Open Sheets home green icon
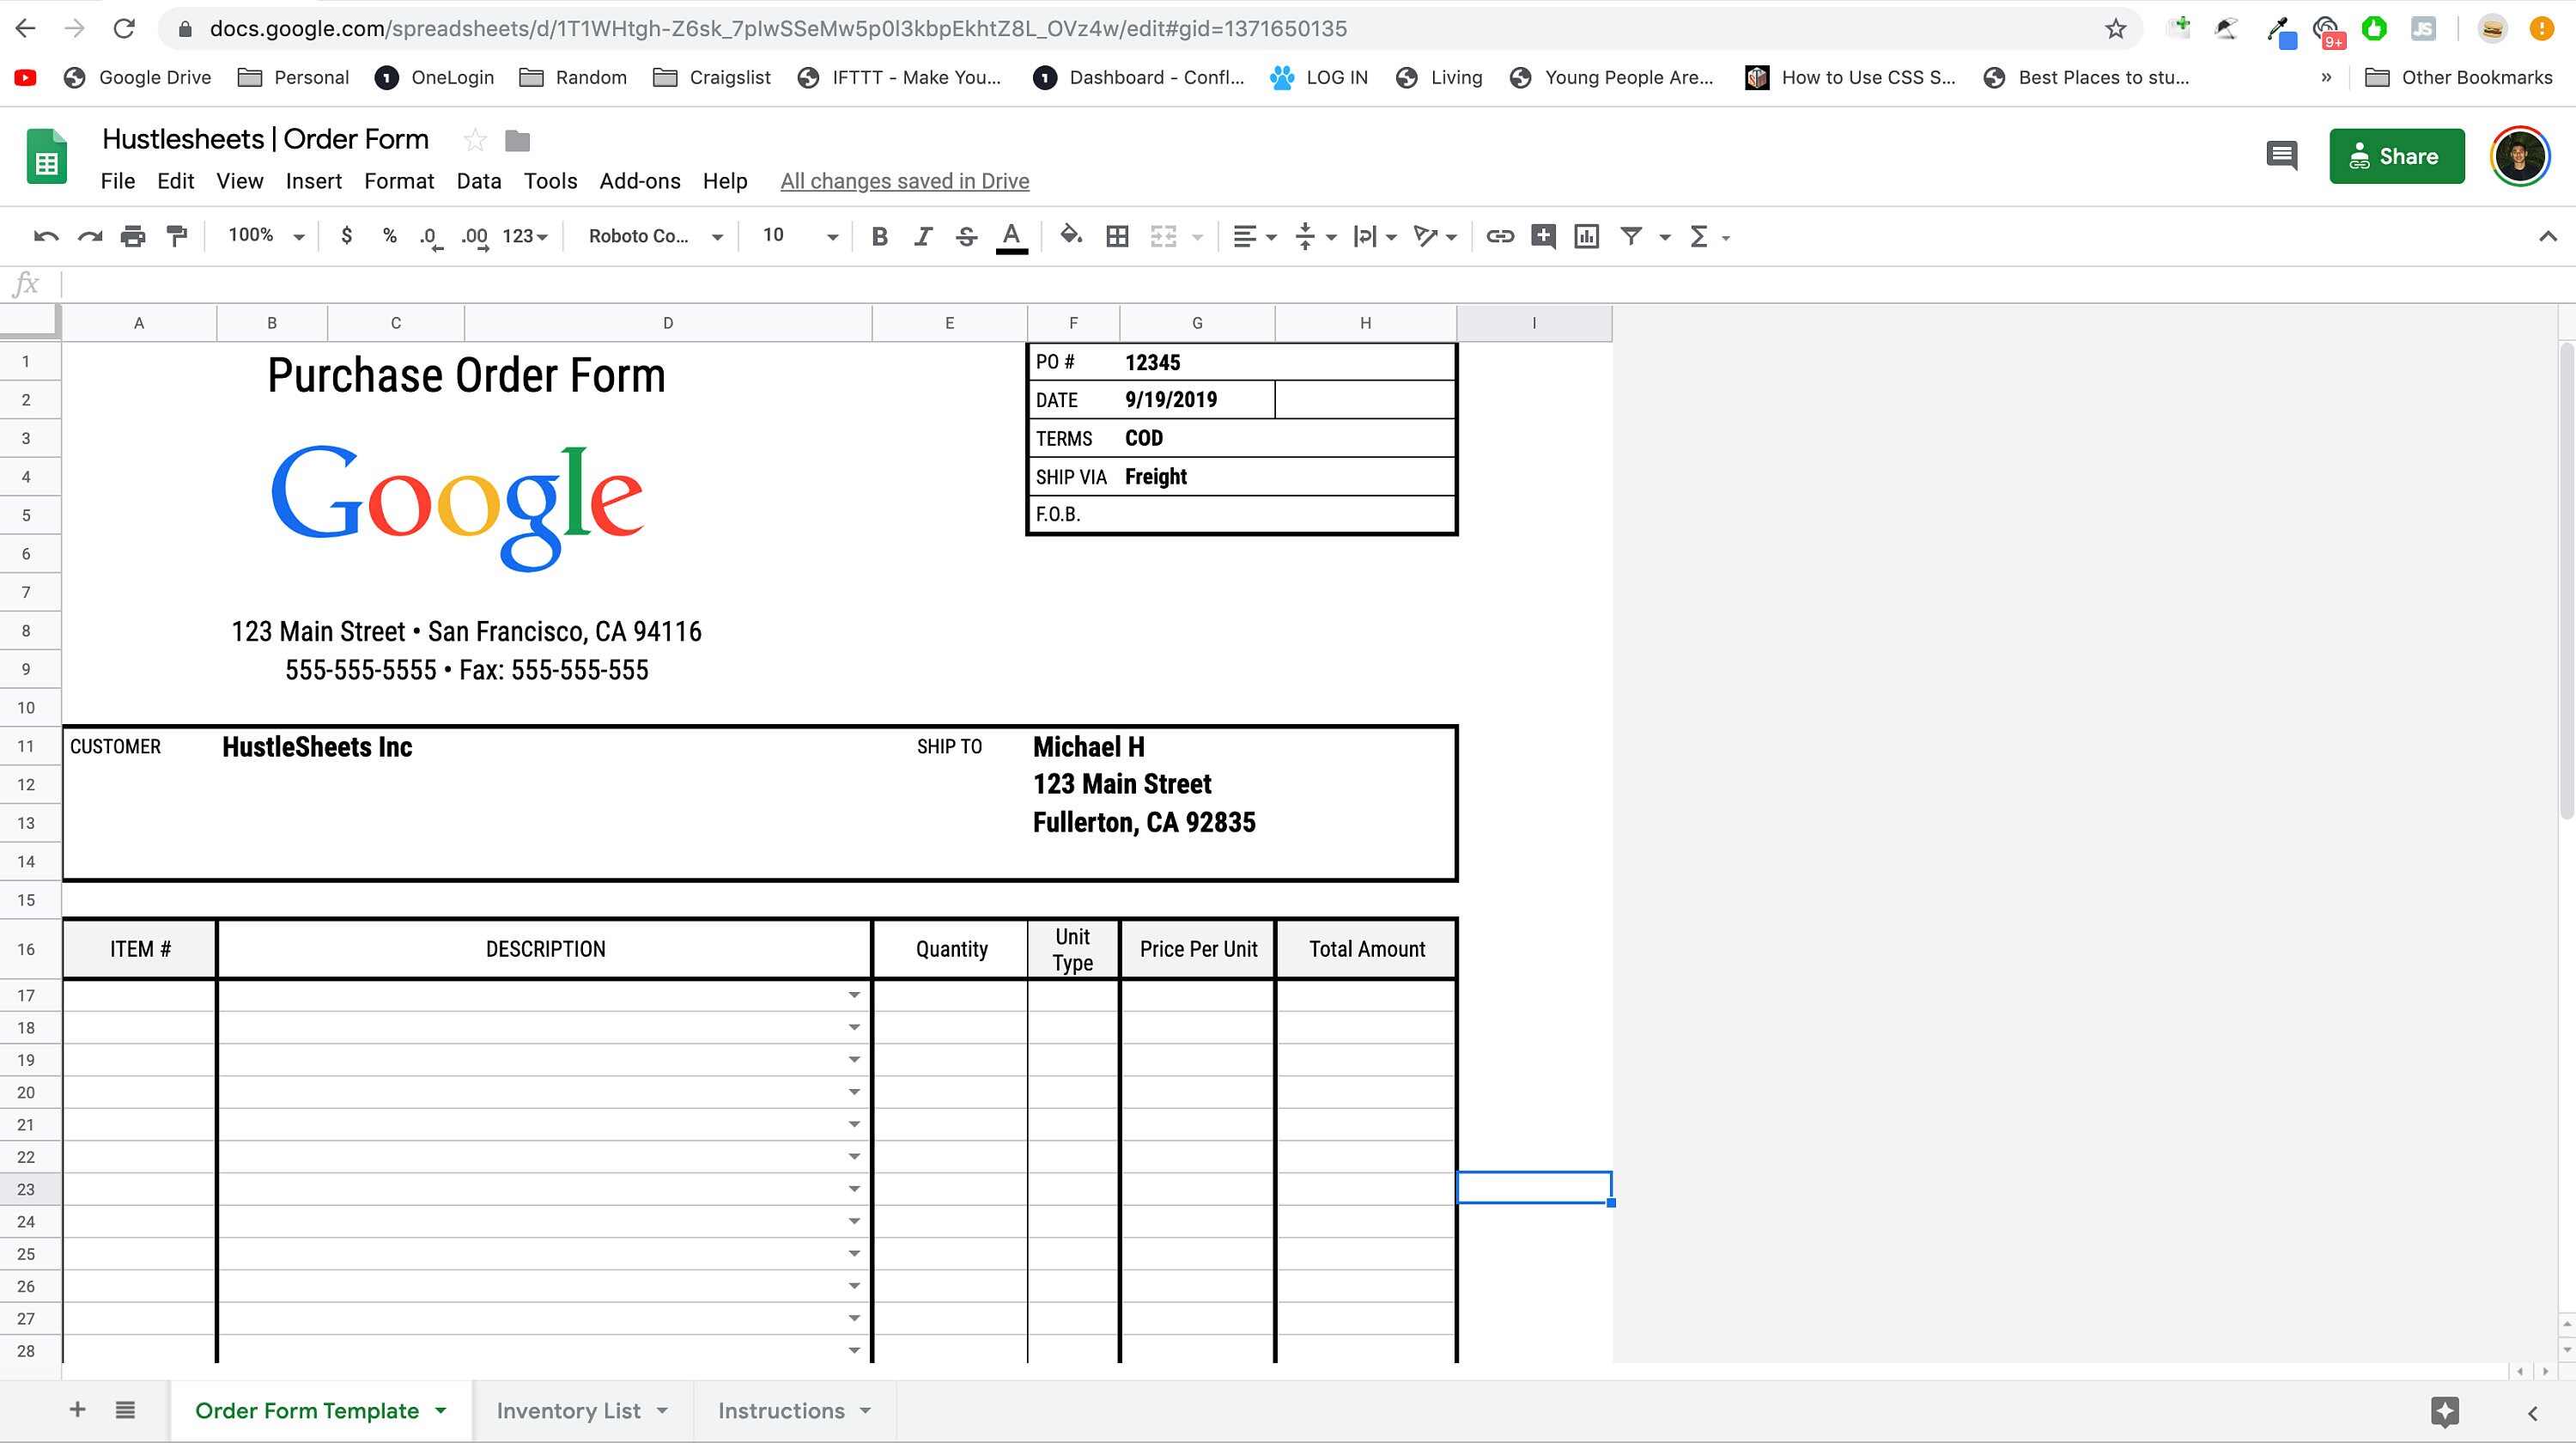The image size is (2576, 1443). [x=46, y=157]
